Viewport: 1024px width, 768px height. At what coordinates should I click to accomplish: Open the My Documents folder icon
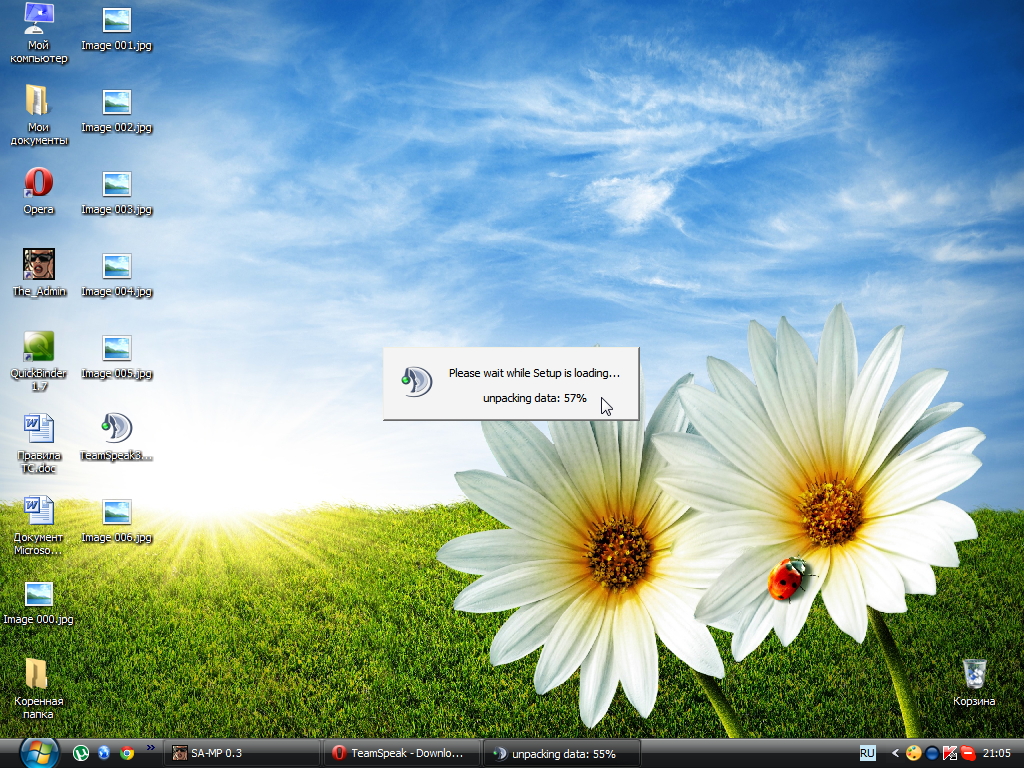pos(39,115)
